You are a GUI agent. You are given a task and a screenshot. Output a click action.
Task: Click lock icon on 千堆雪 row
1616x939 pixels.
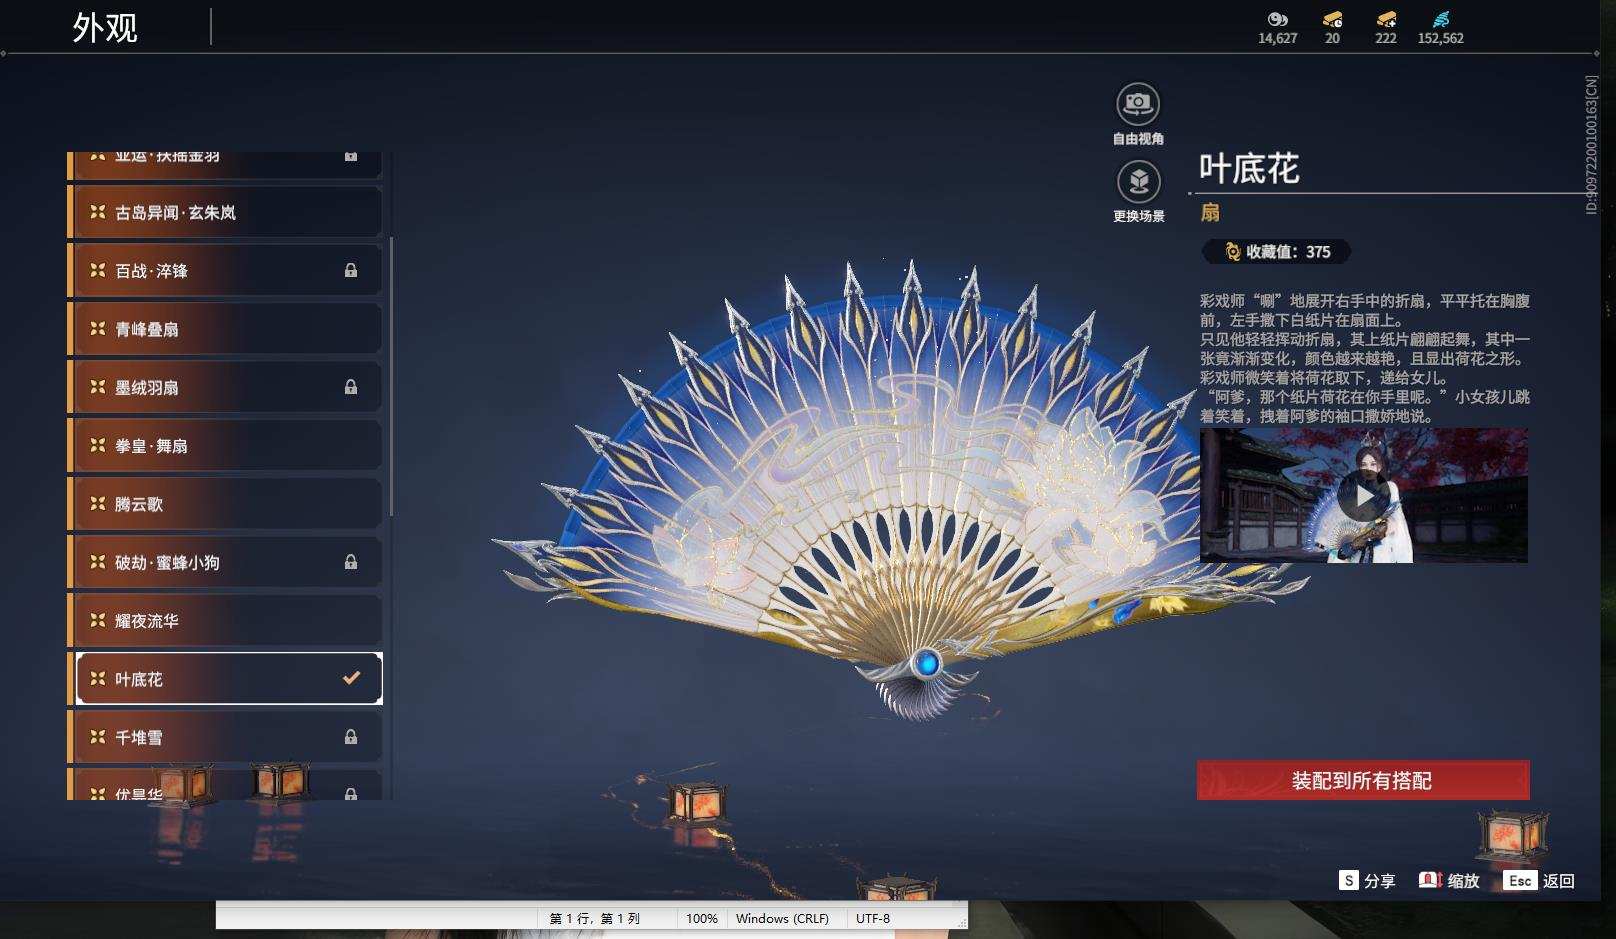pyautogui.click(x=351, y=737)
